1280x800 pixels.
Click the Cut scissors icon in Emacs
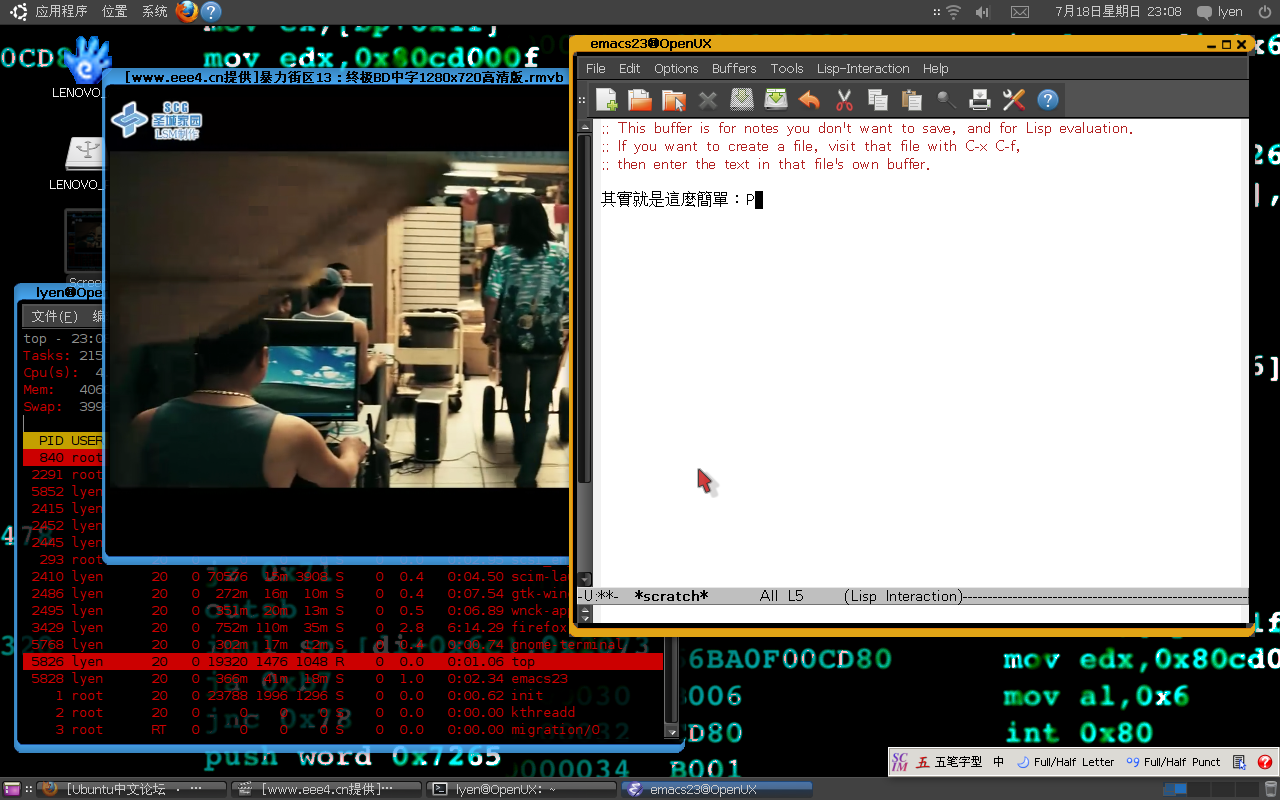pos(844,100)
